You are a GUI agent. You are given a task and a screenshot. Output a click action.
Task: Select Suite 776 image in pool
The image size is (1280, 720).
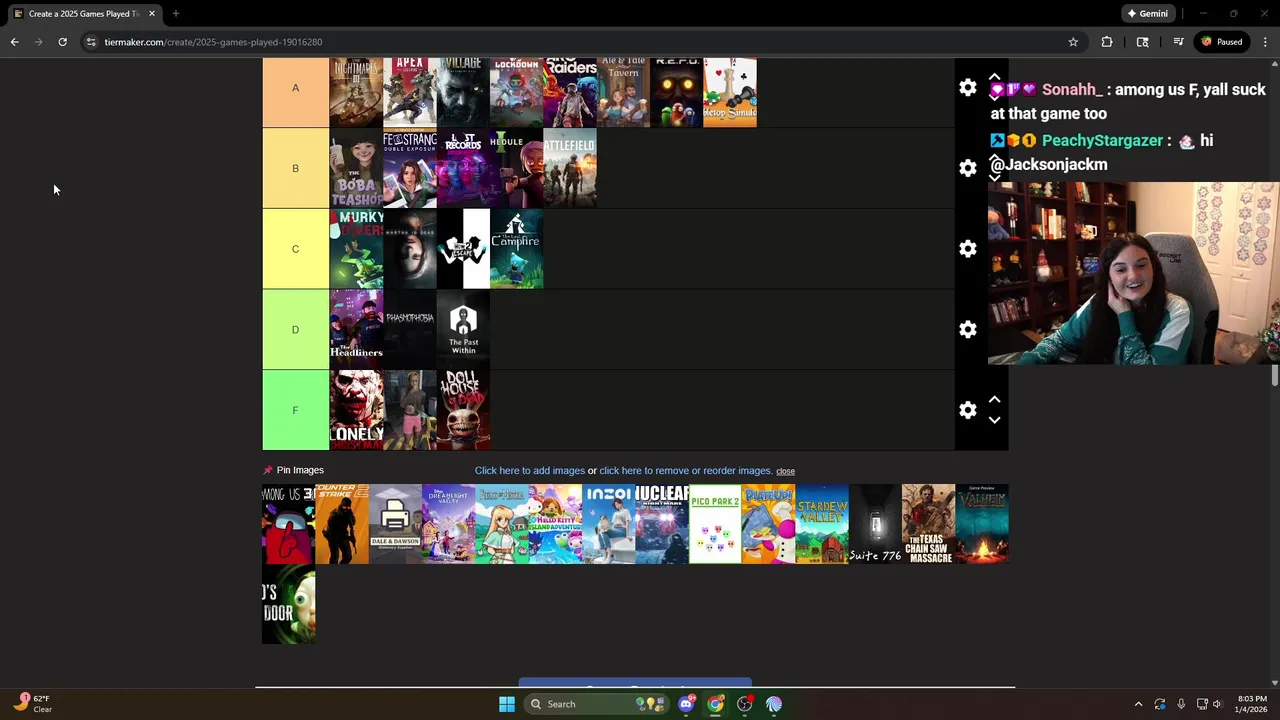point(875,524)
